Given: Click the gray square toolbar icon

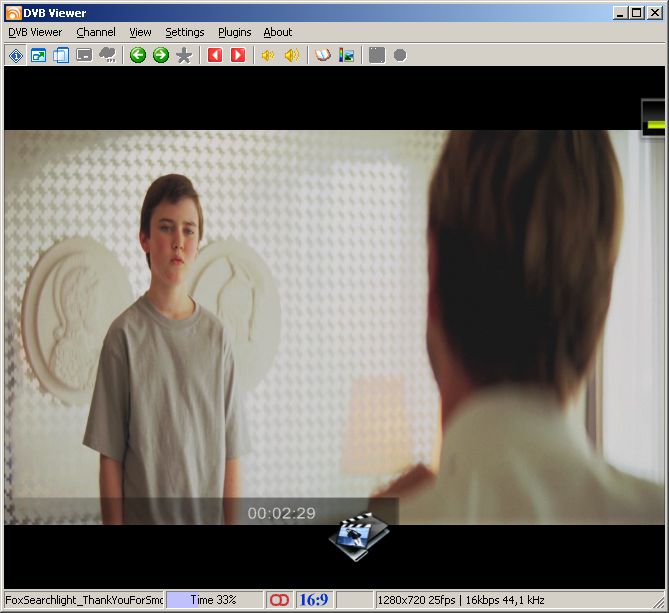Looking at the screenshot, I should click(x=377, y=55).
